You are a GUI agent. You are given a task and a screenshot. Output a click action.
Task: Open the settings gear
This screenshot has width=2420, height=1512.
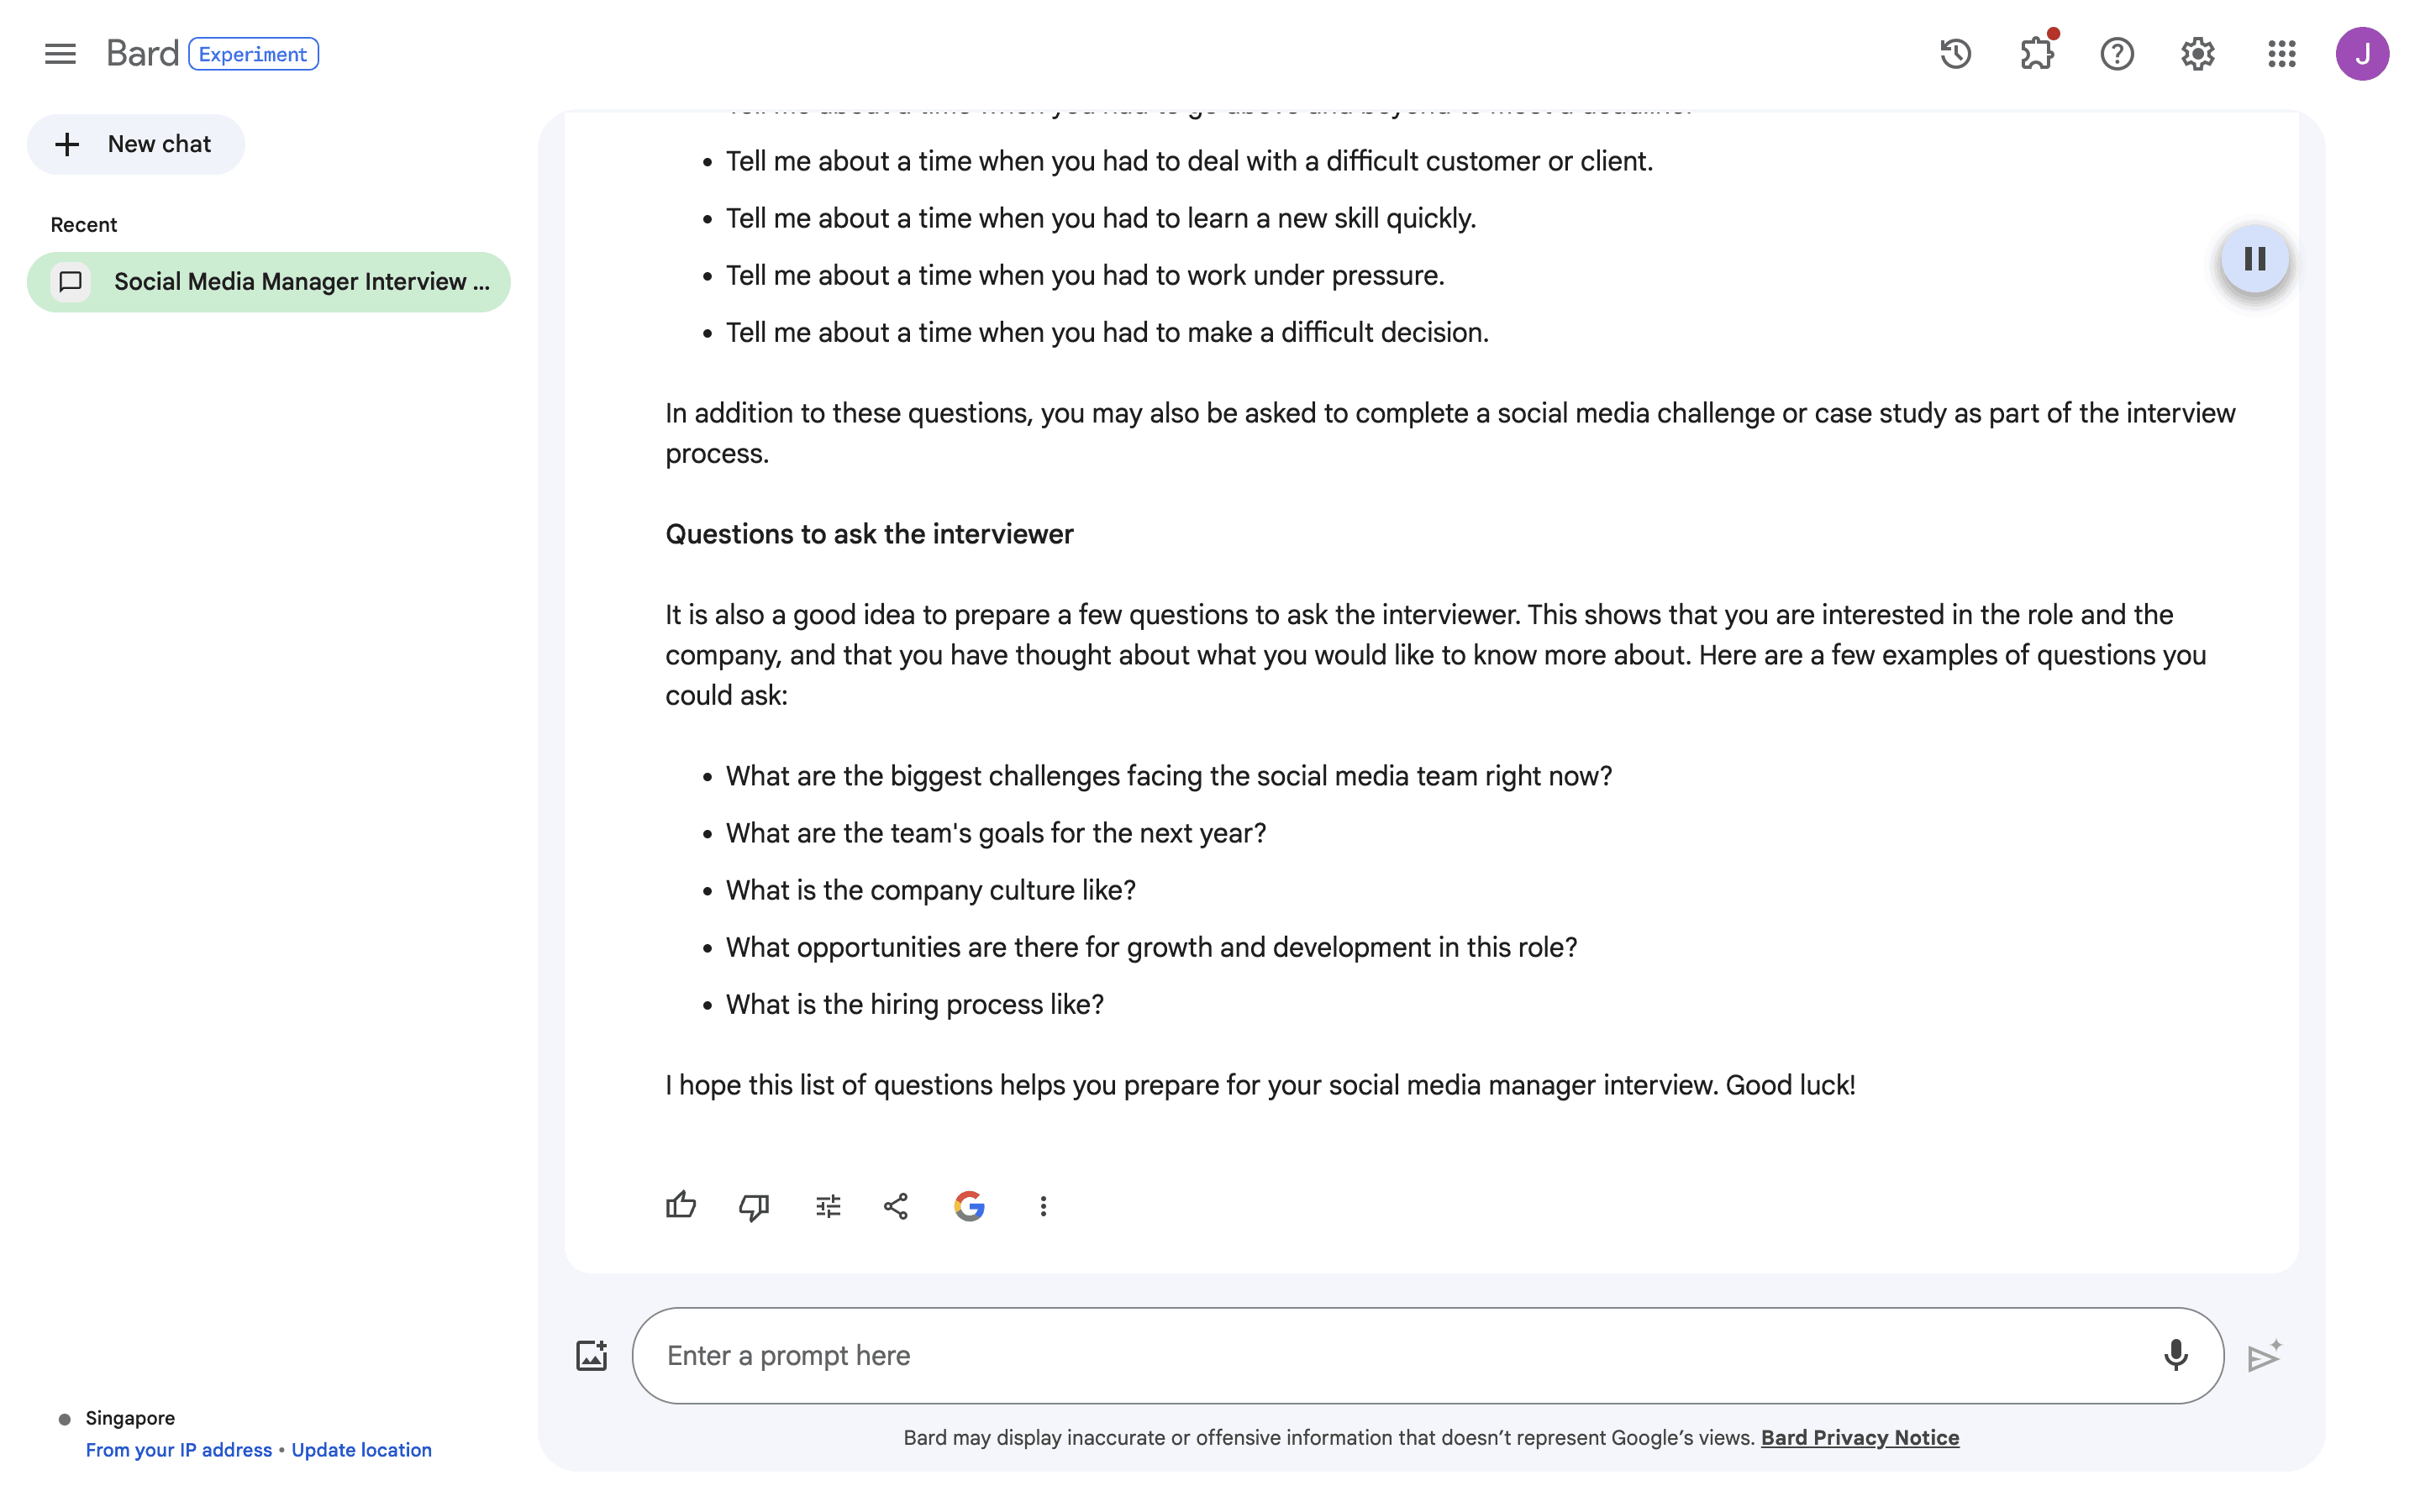(2197, 54)
